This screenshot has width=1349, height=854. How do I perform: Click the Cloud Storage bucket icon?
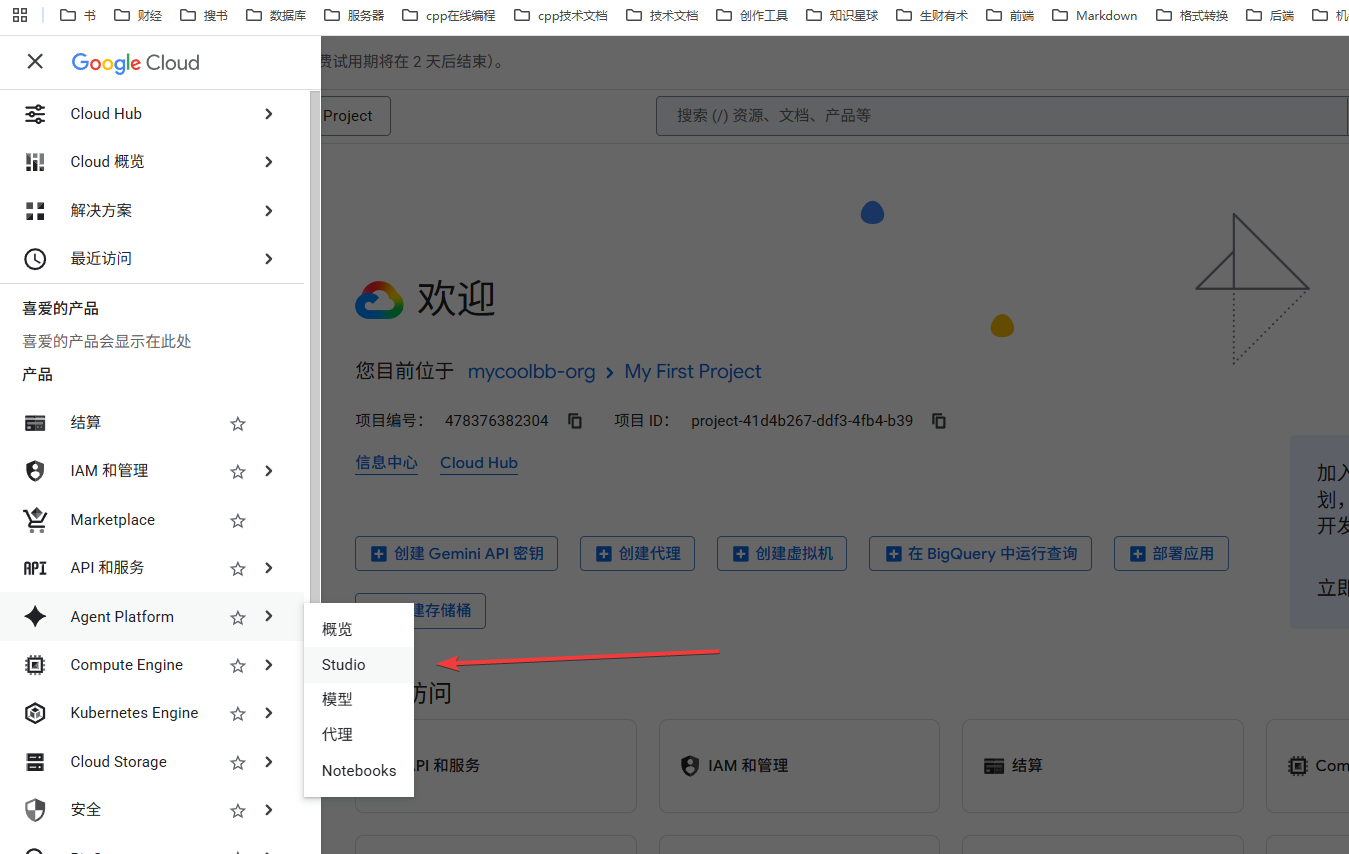(x=35, y=762)
